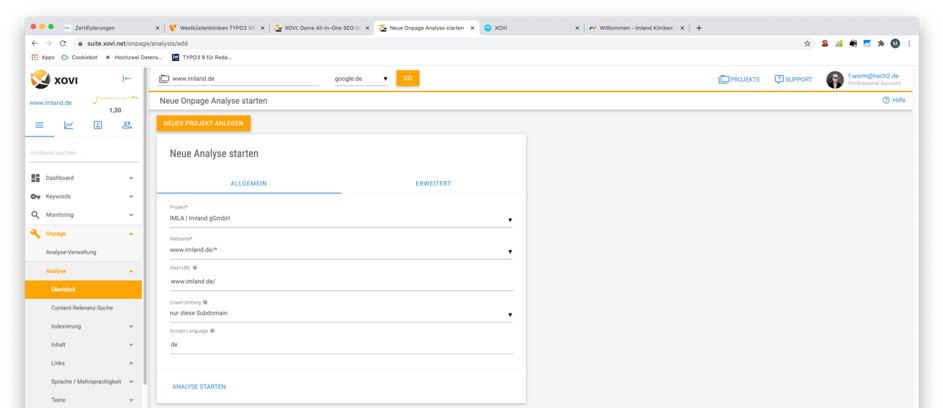Click the Accept-Language input field

click(340, 345)
